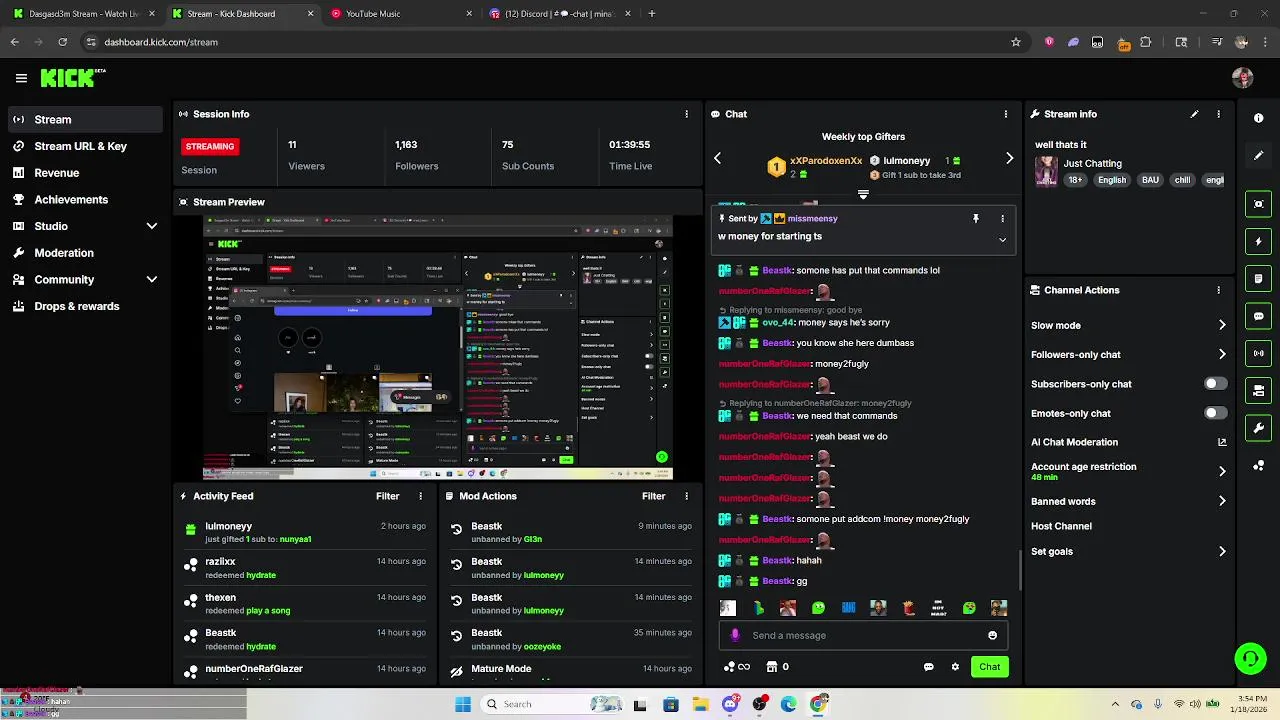The width and height of the screenshot is (1280, 720).
Task: Open the emoji picker in message box
Action: point(992,635)
